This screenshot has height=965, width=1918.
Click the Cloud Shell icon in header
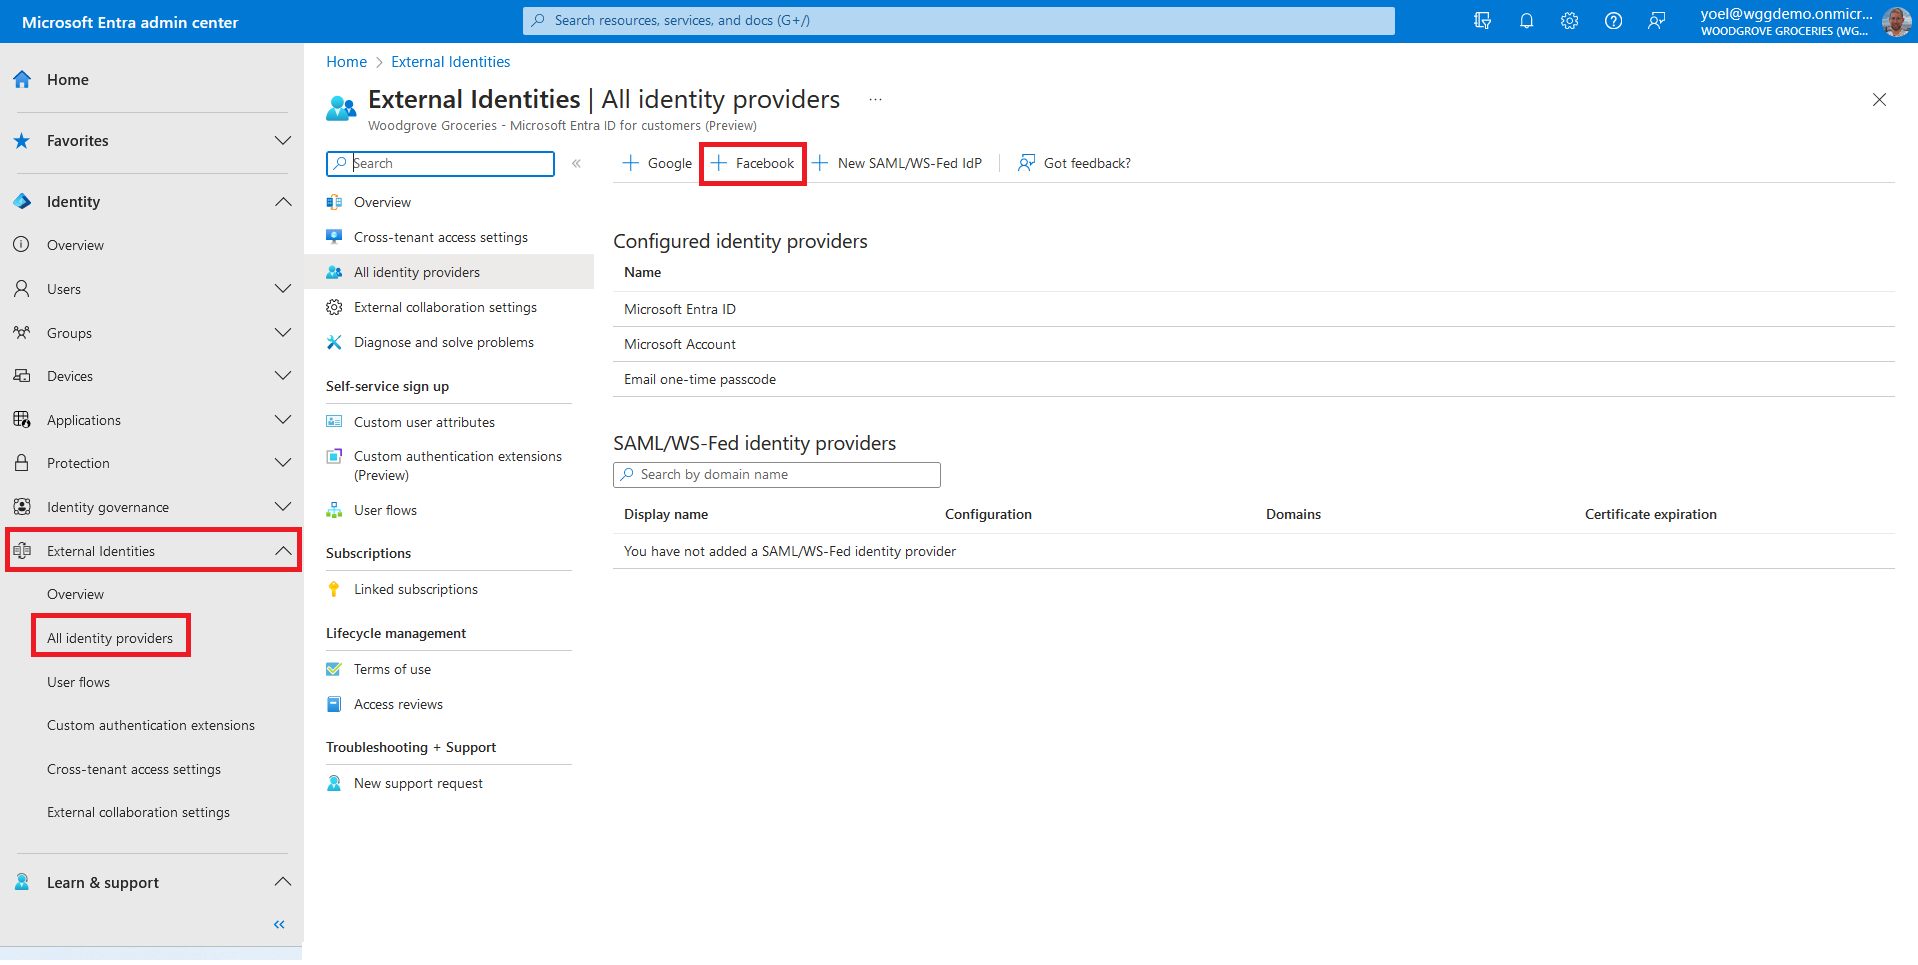point(1482,21)
